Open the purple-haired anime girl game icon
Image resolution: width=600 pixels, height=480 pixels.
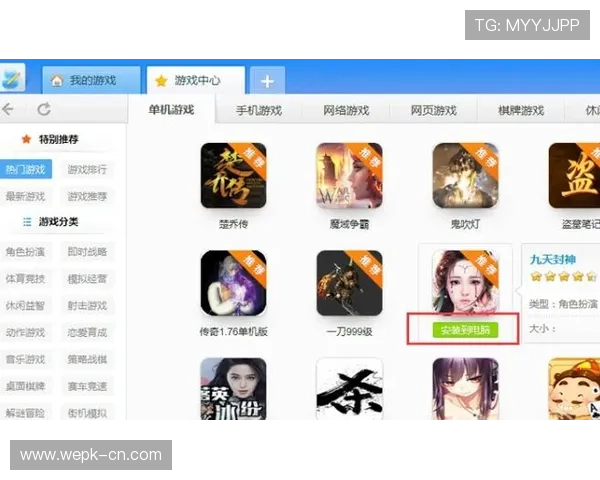[465, 389]
